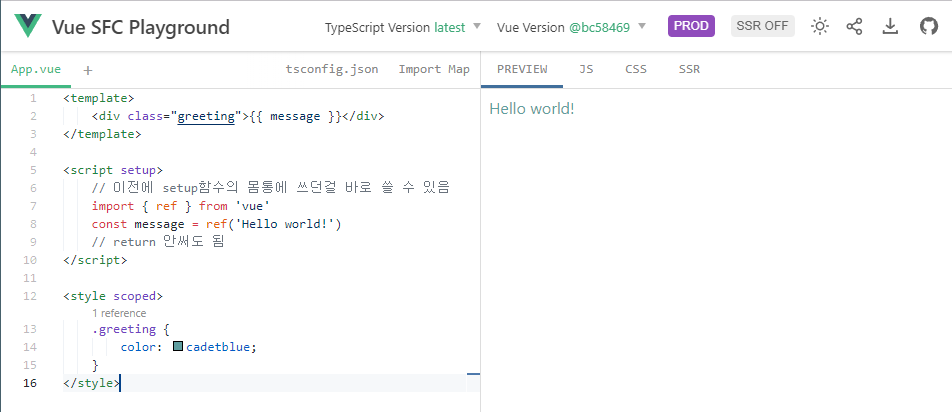Click "const message = ref('Hello world!')" line
Viewport: 952px width, 412px height.
click(217, 224)
